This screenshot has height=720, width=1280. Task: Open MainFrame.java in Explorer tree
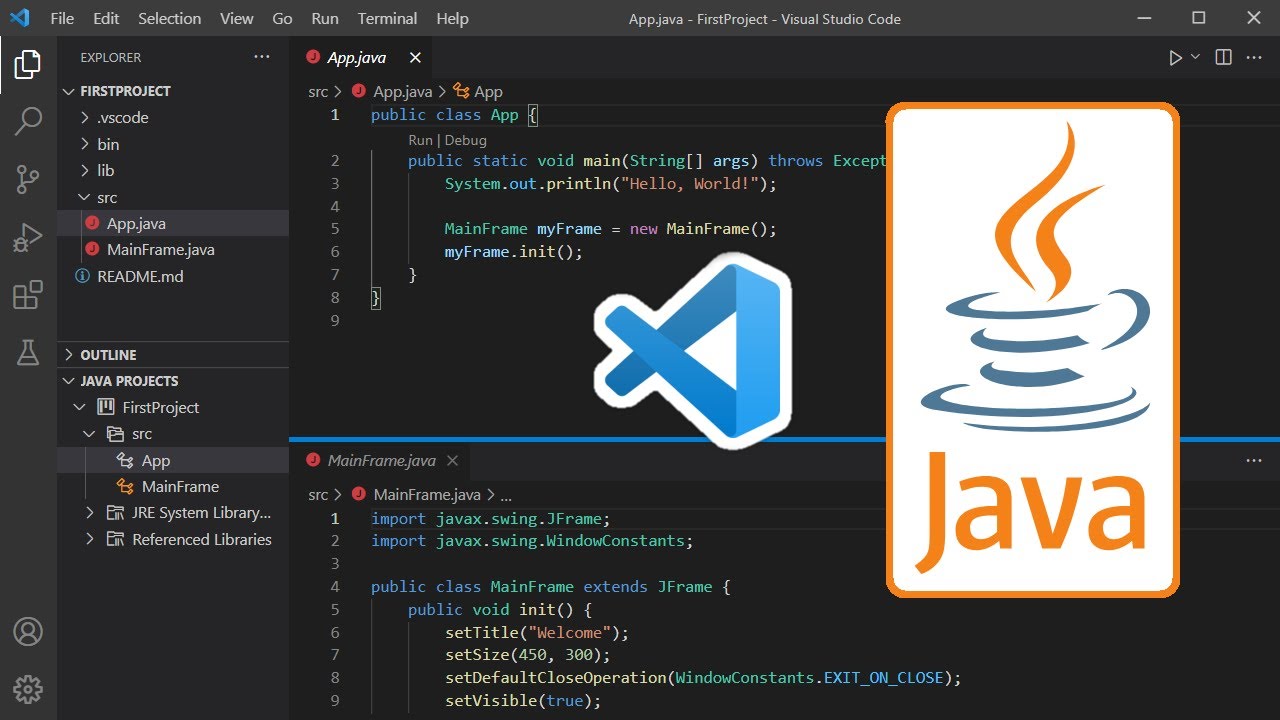pyautogui.click(x=173, y=250)
